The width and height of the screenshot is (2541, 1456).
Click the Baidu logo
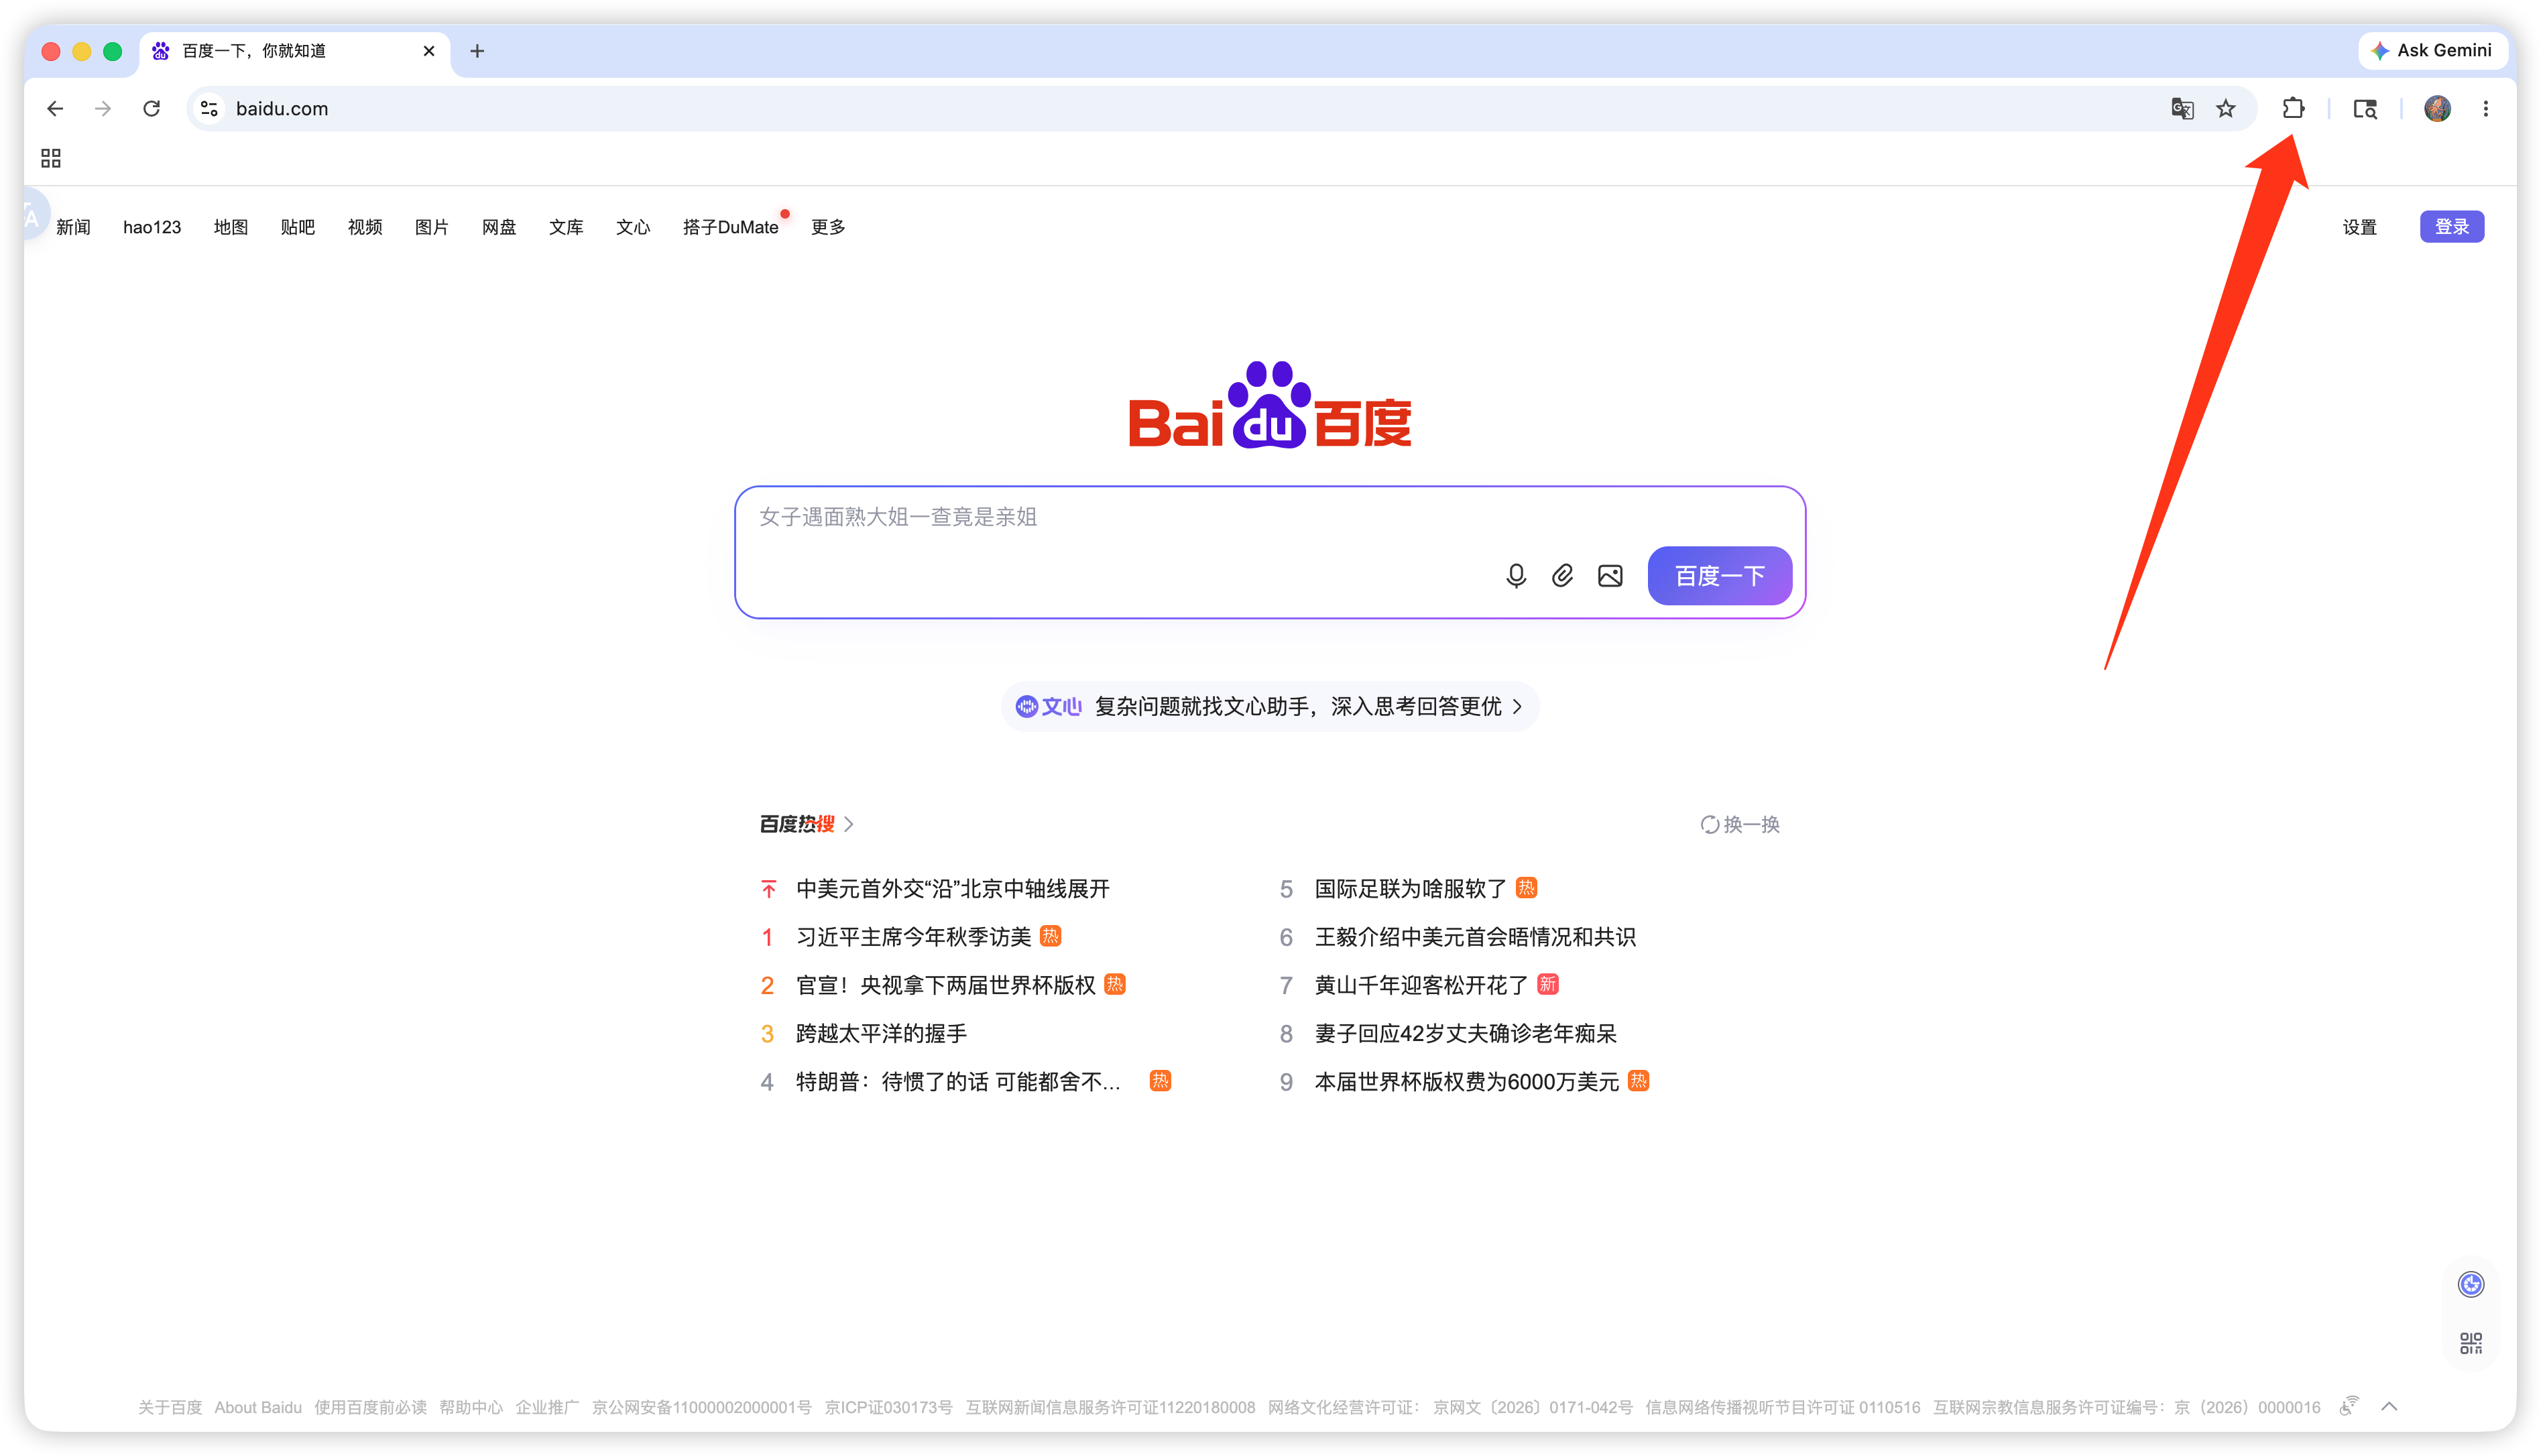point(1270,405)
